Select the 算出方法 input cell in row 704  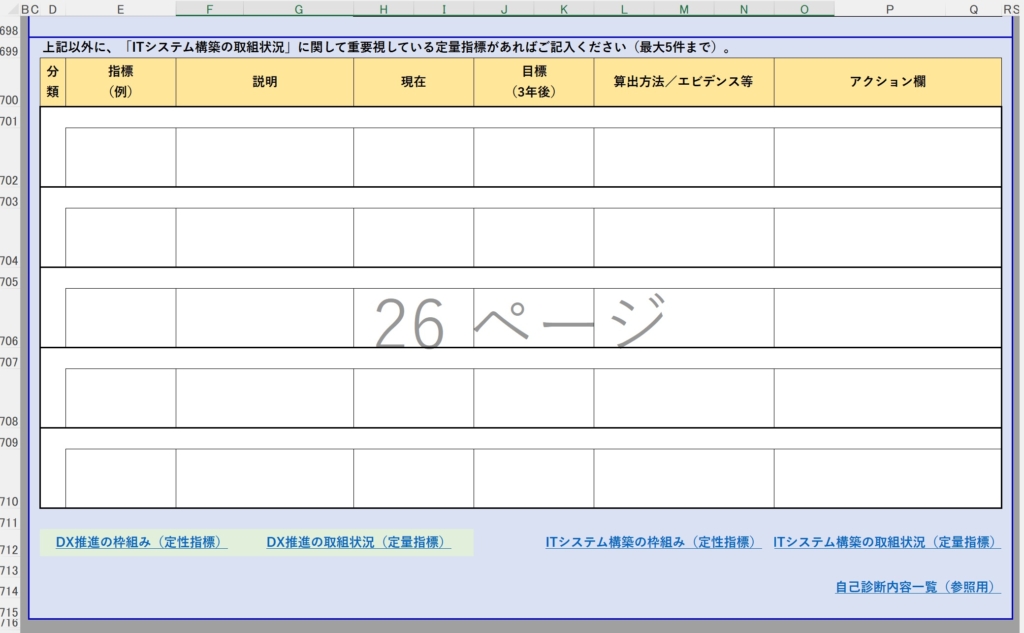point(684,238)
